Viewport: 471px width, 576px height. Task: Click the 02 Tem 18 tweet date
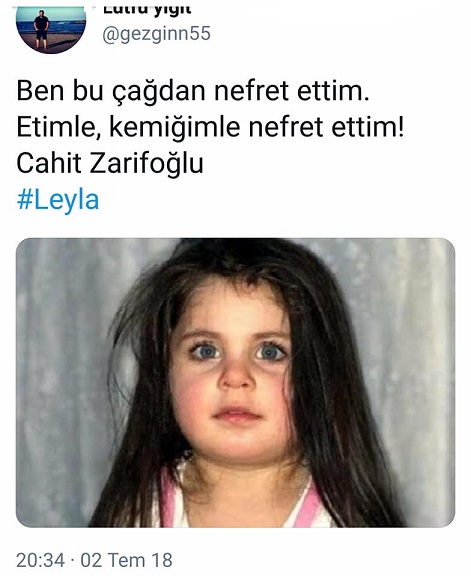tap(126, 560)
